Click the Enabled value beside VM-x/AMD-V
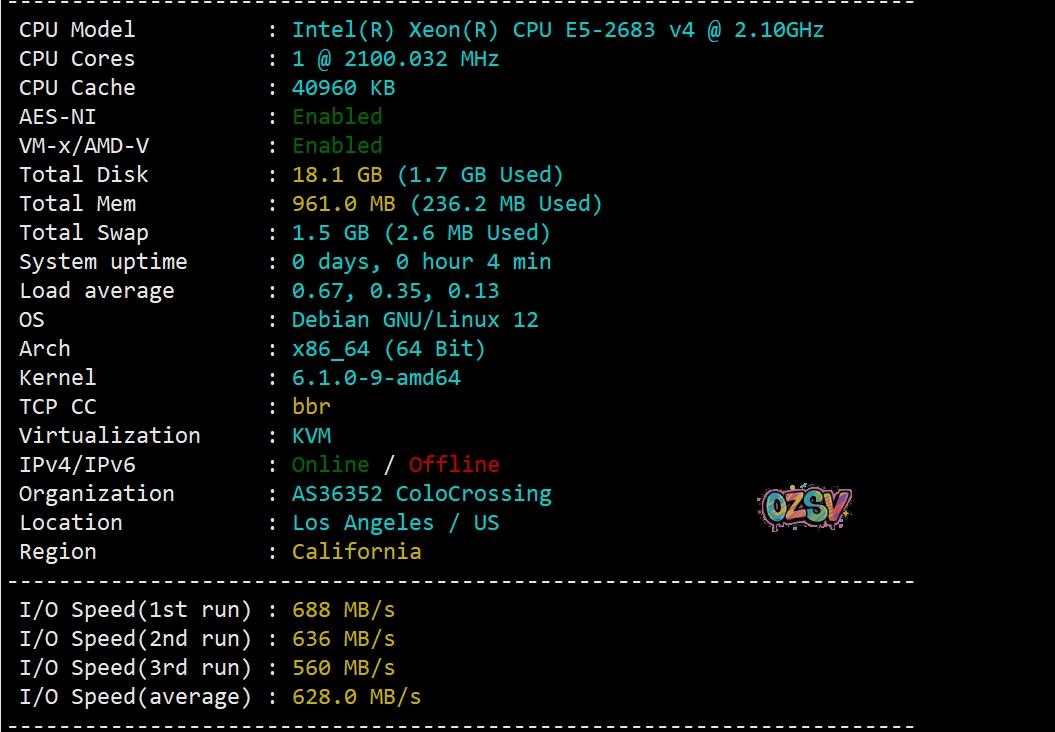This screenshot has width=1055, height=732. 337,146
